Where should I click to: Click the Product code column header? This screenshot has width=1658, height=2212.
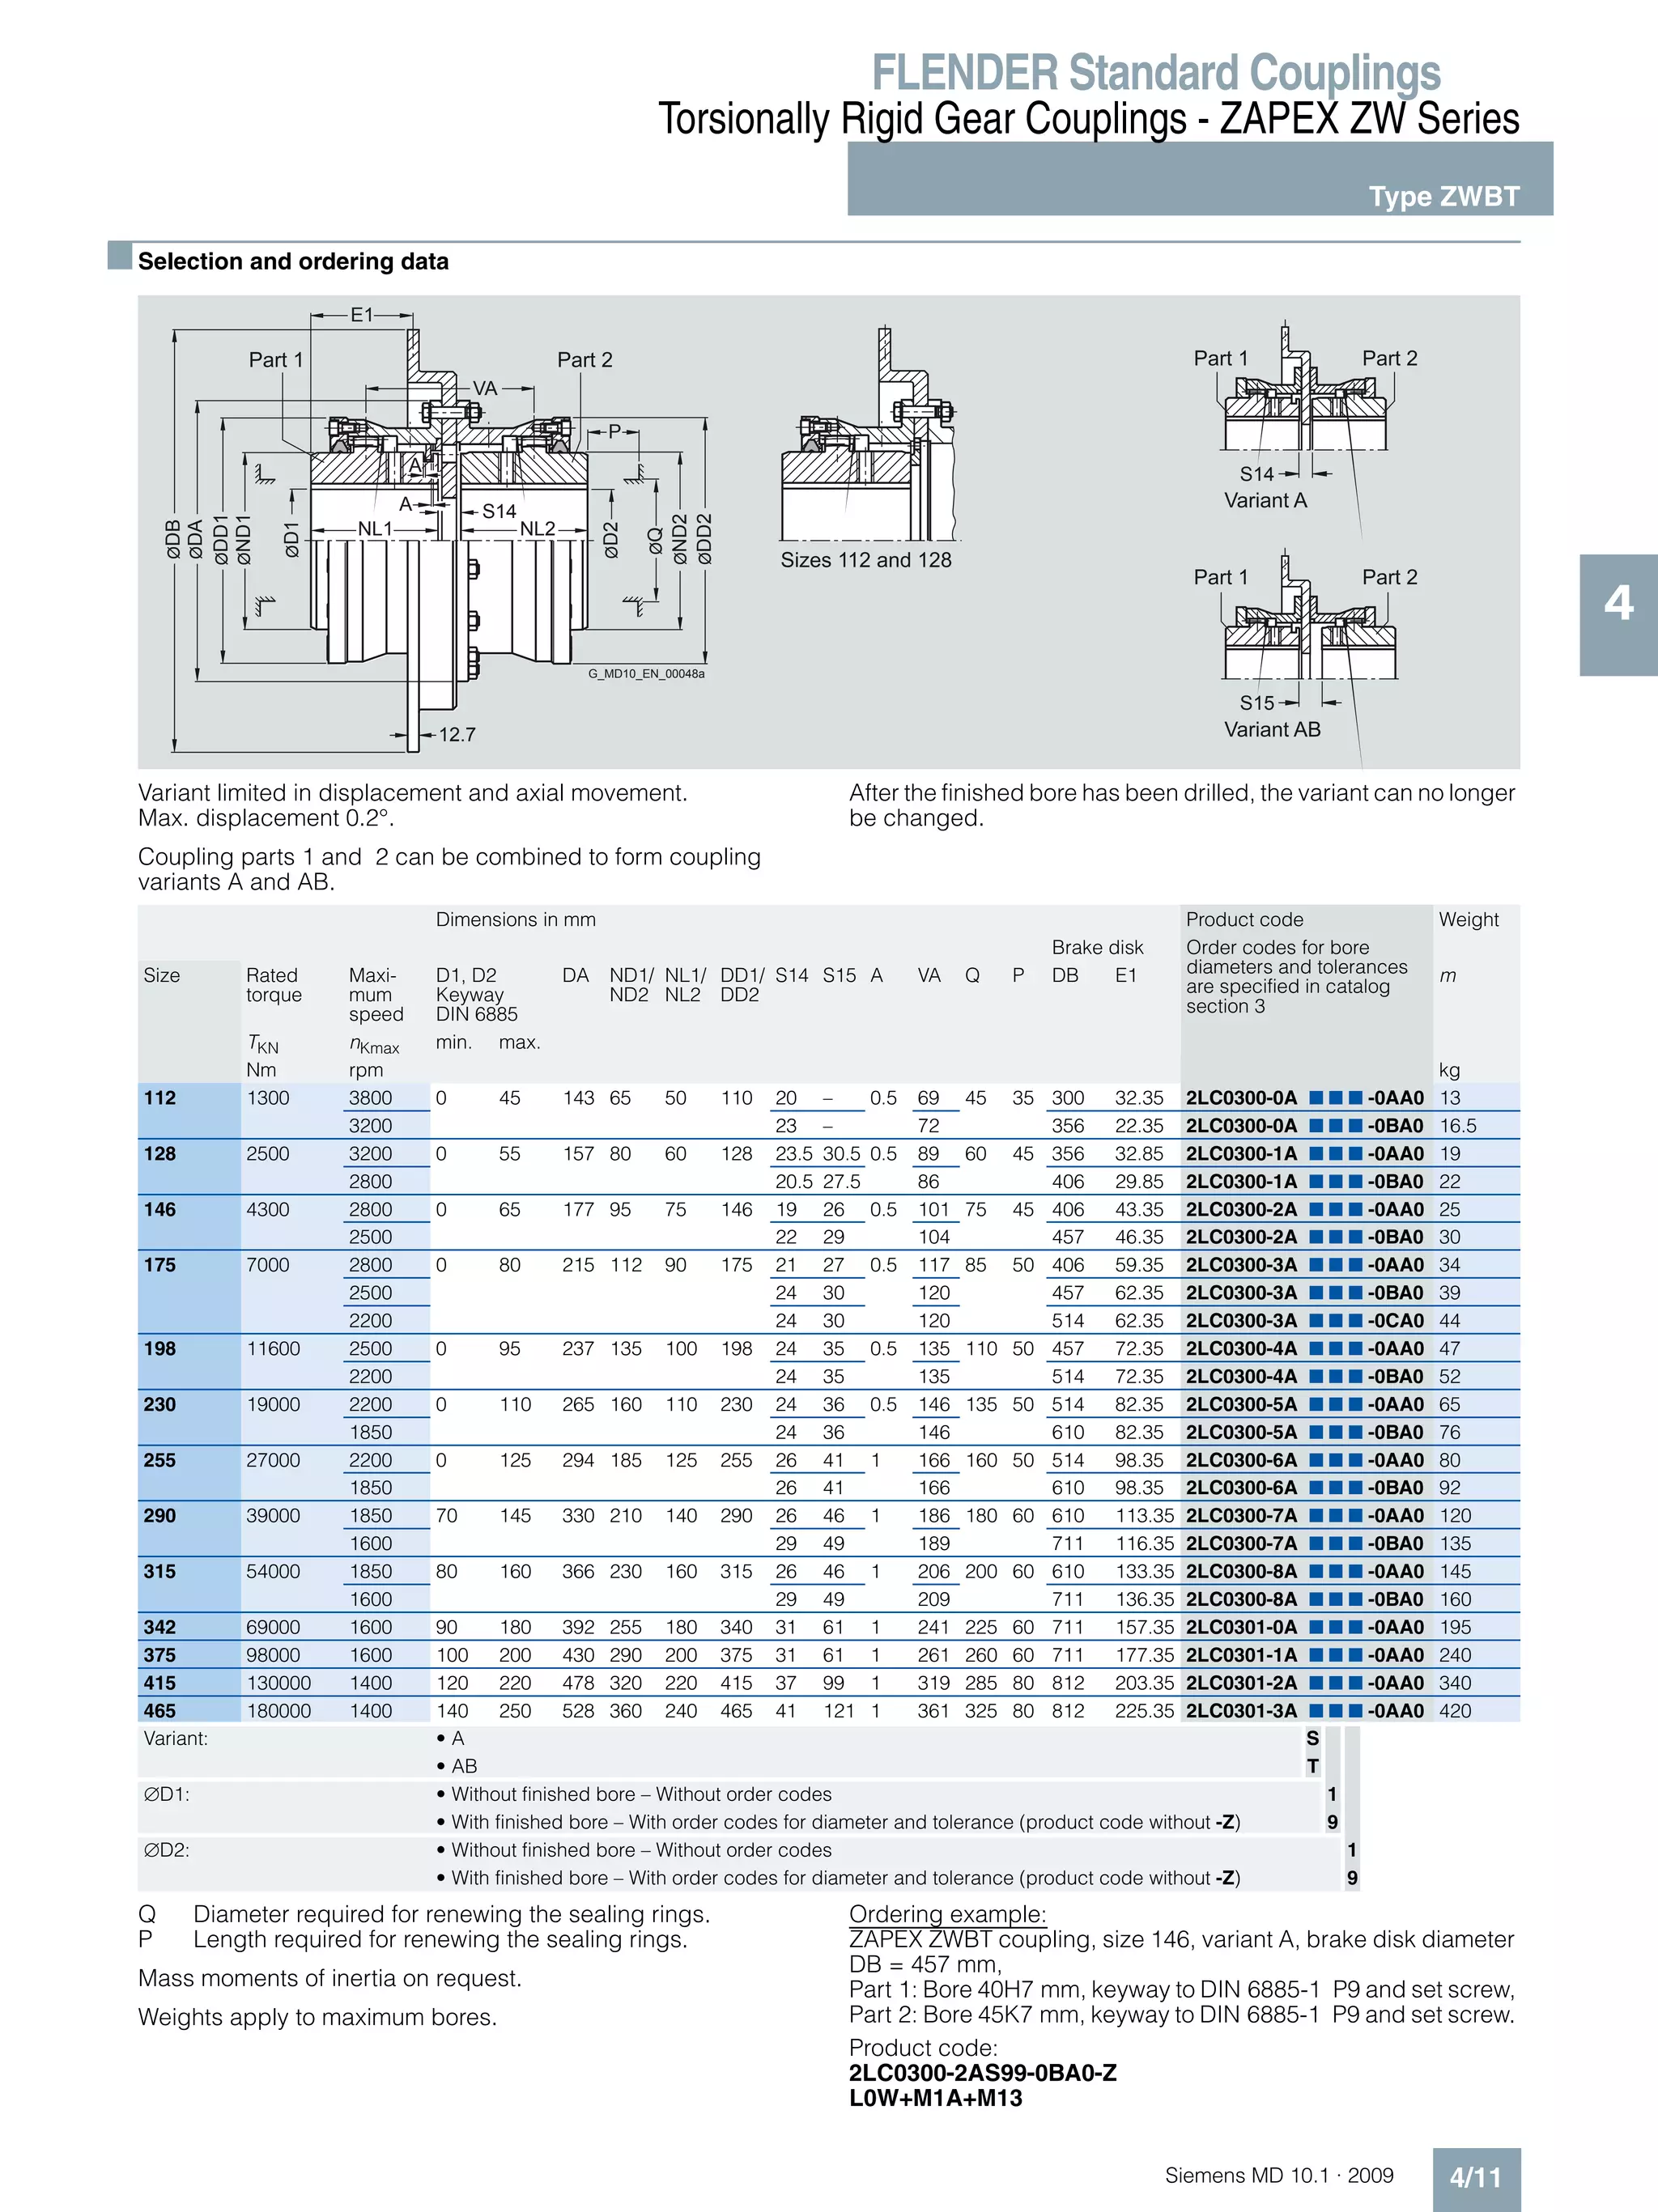(x=1244, y=919)
